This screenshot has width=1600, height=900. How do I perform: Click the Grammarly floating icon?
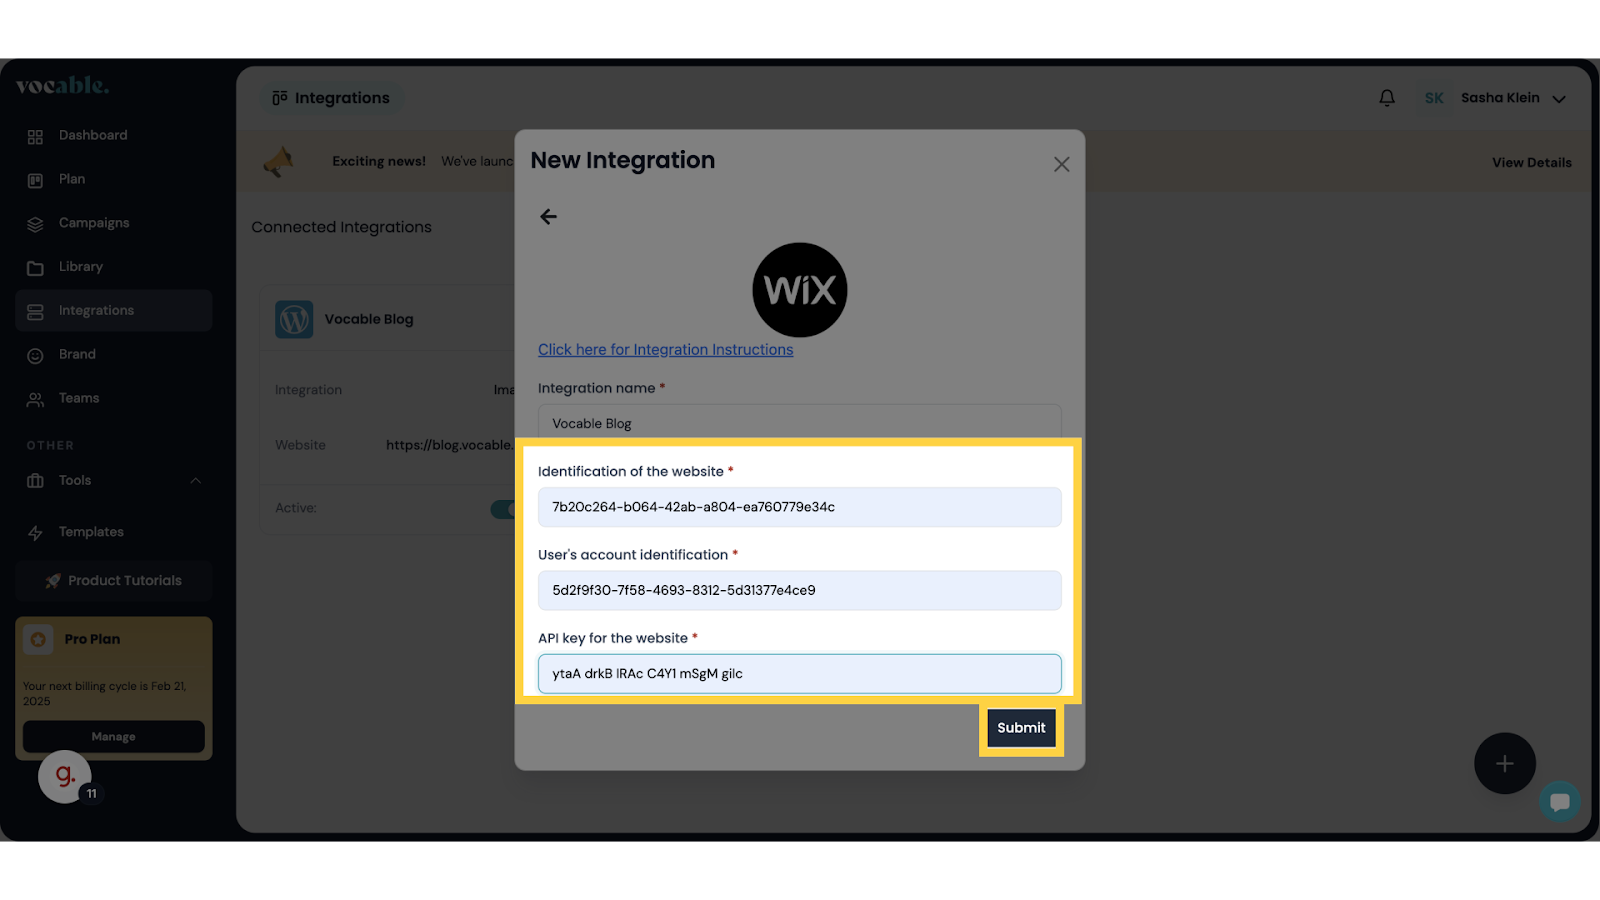click(x=65, y=776)
